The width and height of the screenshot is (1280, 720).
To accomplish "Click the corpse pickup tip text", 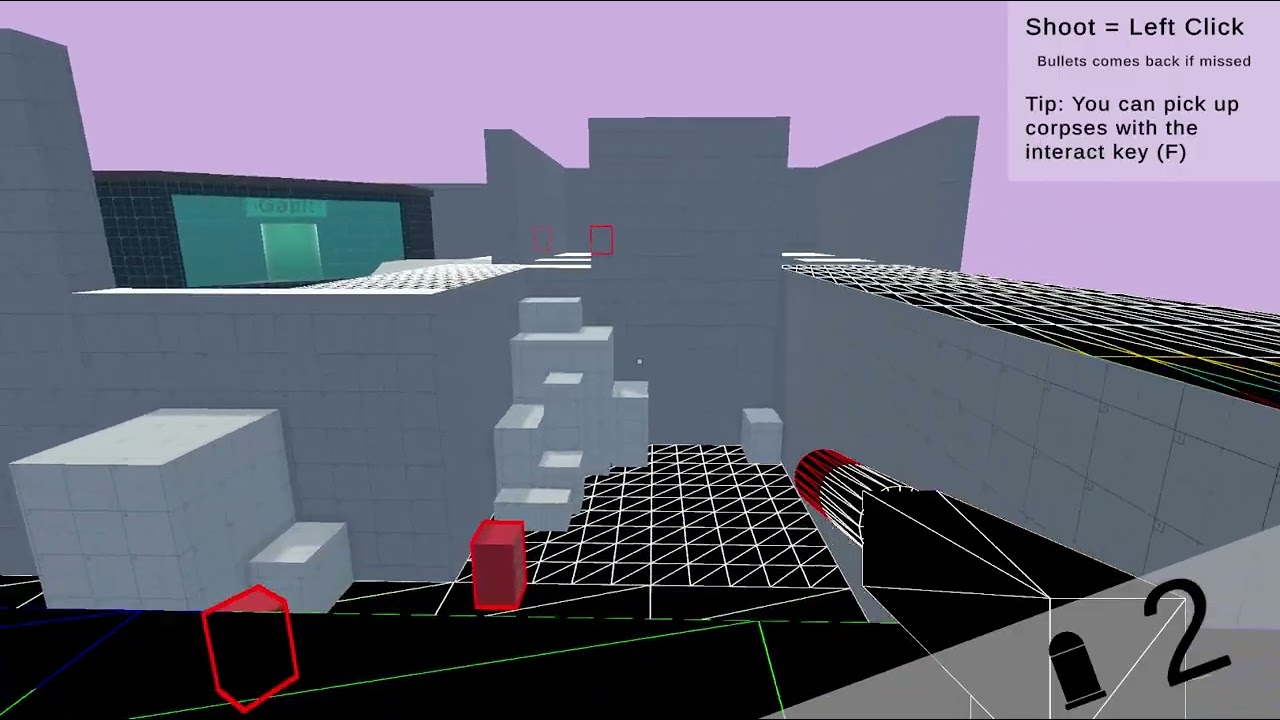I will (1131, 128).
